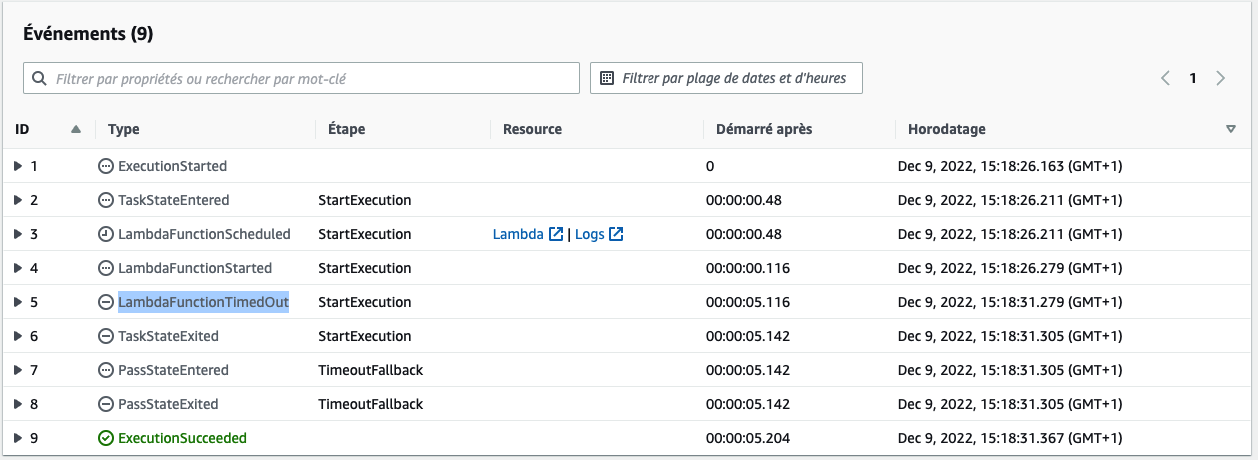Viewport: 1258px width, 460px height.
Task: Click the clock icon of LambdaFunctionScheduled
Action: coord(106,234)
